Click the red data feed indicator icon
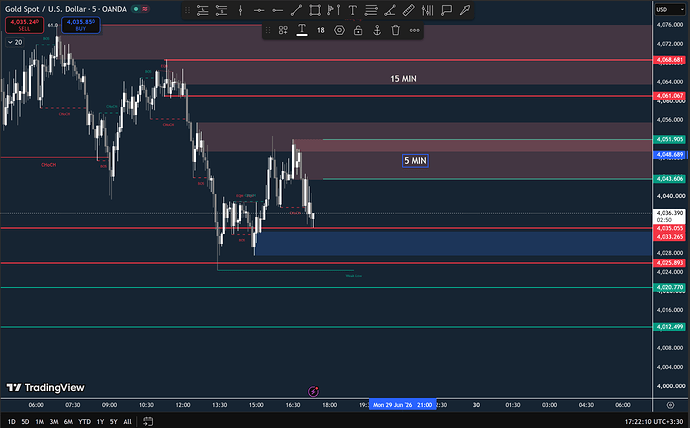Screen dimensions: 690x428 point(145,9)
